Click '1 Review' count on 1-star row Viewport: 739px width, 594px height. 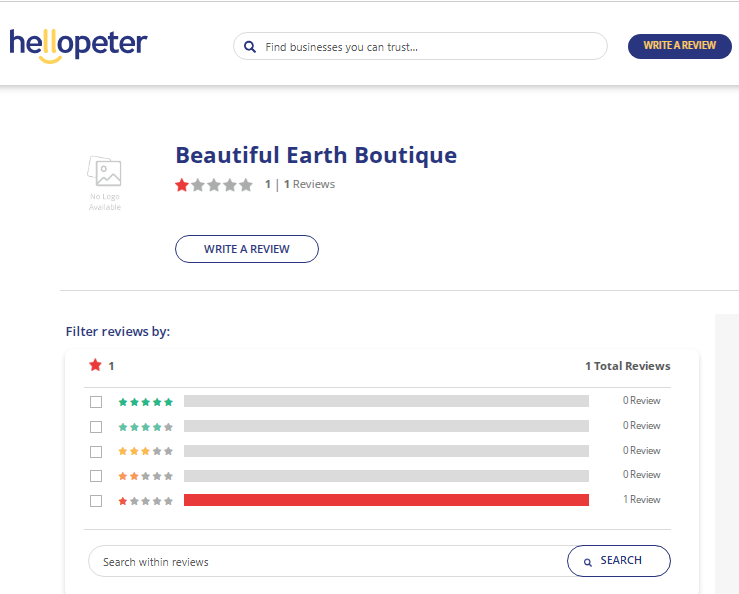click(642, 500)
